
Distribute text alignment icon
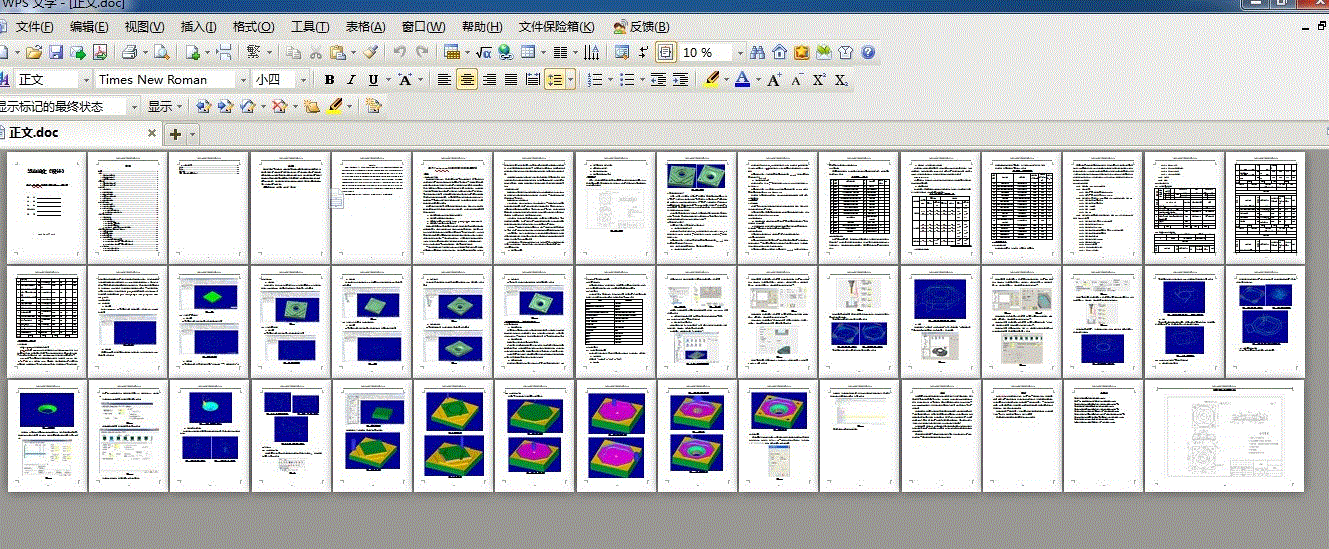(533, 79)
